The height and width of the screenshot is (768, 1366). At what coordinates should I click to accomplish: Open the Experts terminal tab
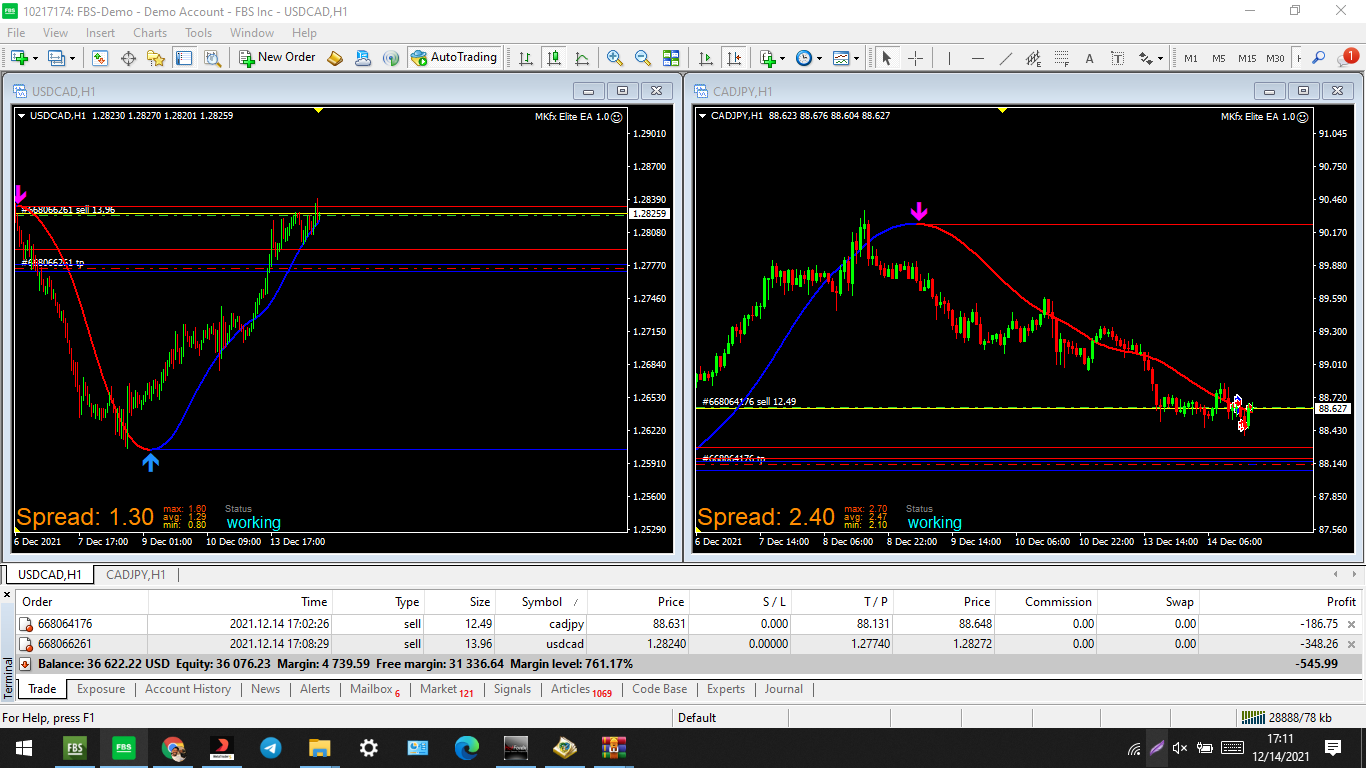(x=726, y=689)
